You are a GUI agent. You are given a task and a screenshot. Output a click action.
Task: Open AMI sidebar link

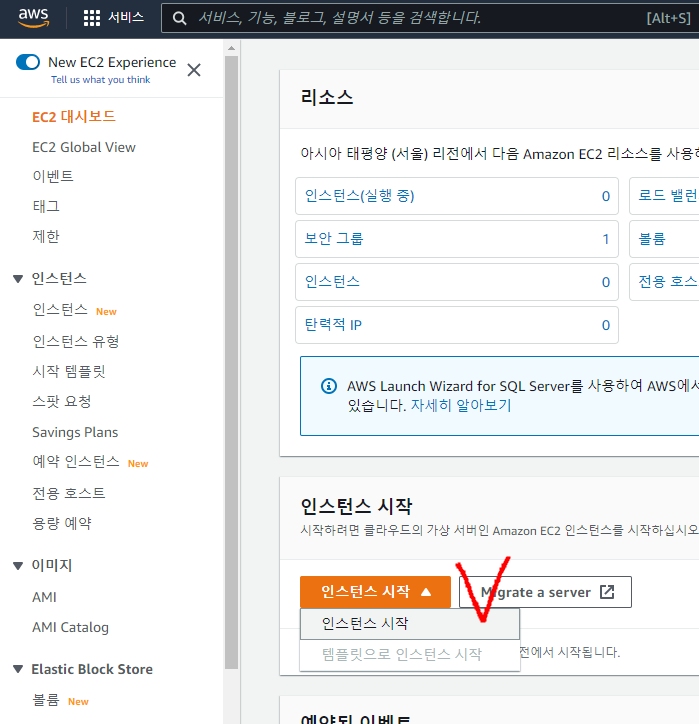(44, 597)
